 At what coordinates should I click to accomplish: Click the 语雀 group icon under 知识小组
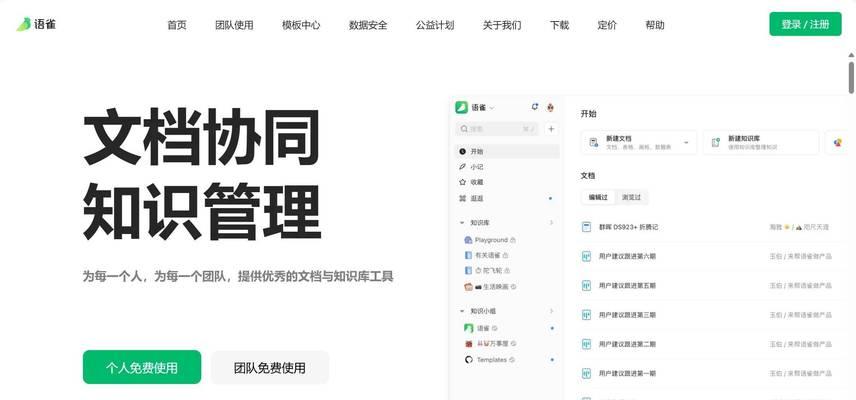click(468, 328)
